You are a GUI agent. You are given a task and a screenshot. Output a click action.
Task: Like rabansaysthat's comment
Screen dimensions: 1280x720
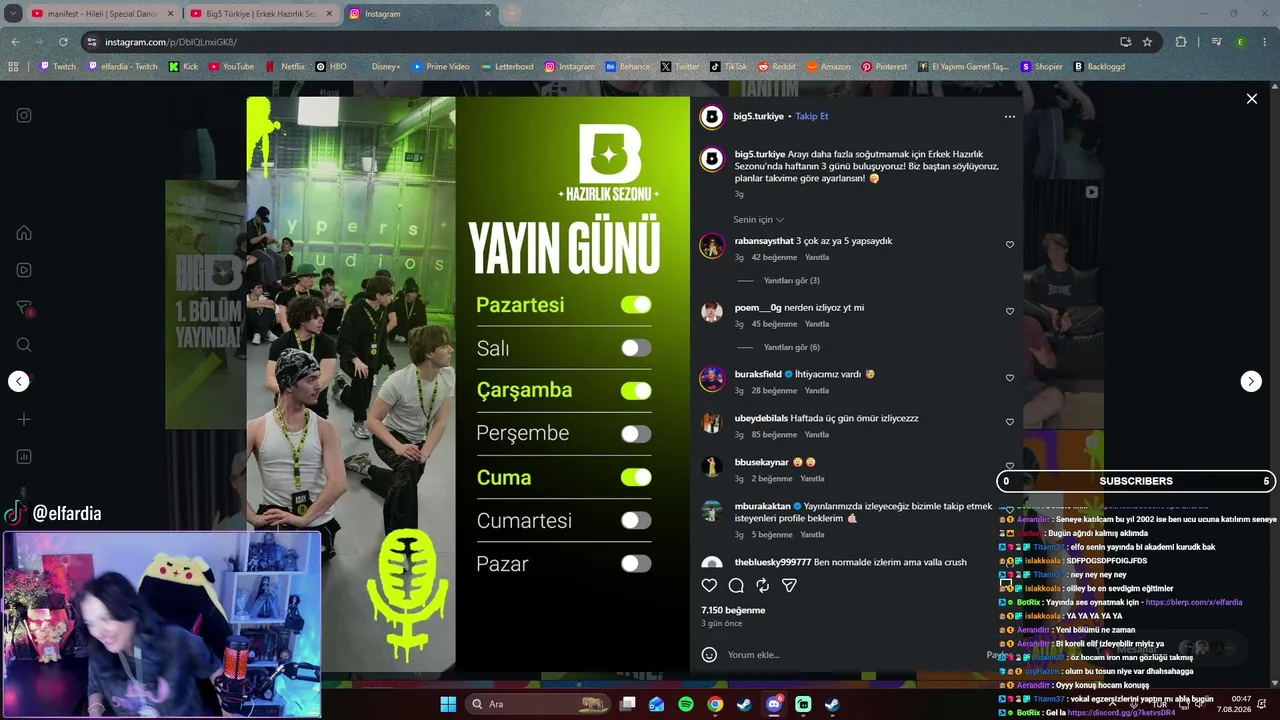[x=1010, y=245]
